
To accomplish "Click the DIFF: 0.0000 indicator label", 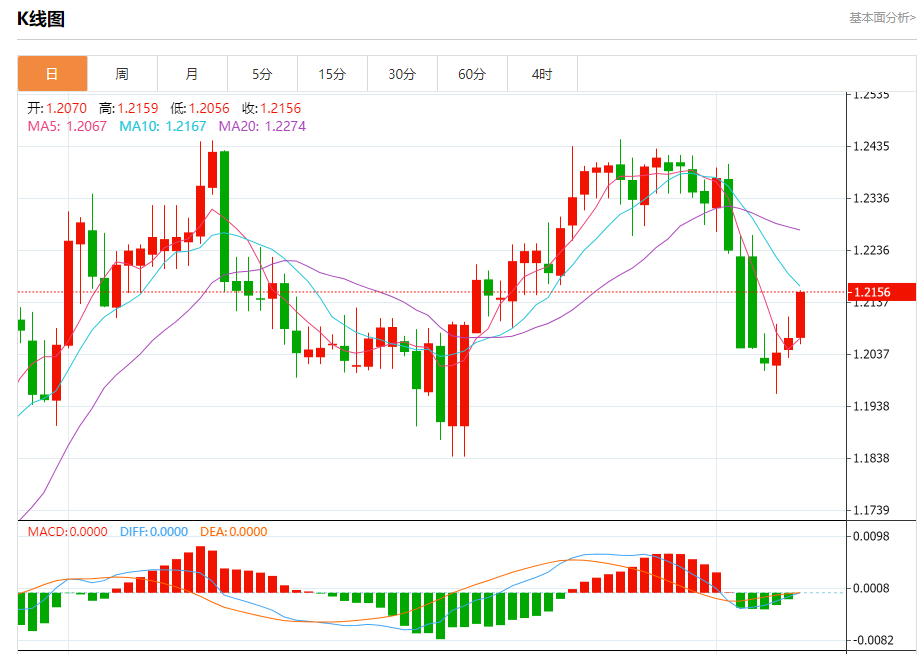I will pyautogui.click(x=154, y=532).
